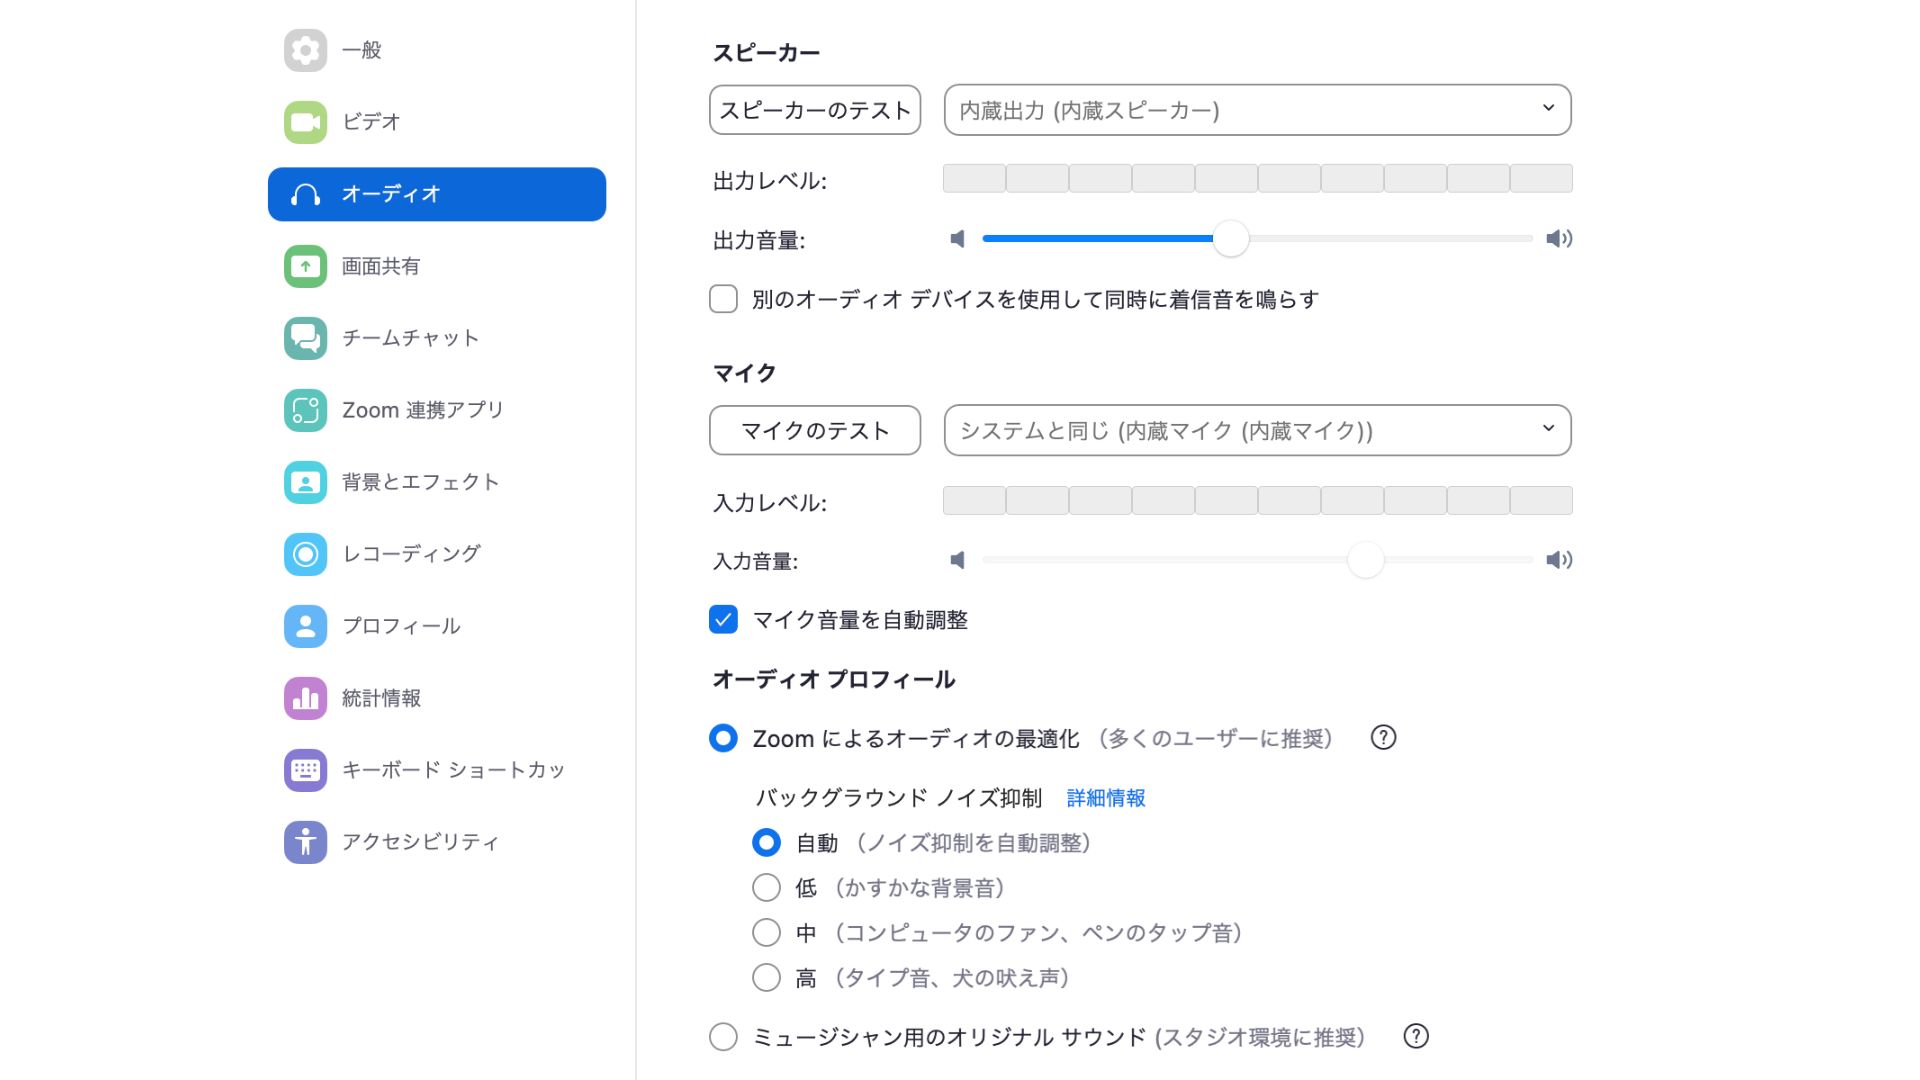This screenshot has height=1080, width=1920.
Task: Click the アクセシビリティ icon
Action: point(305,842)
